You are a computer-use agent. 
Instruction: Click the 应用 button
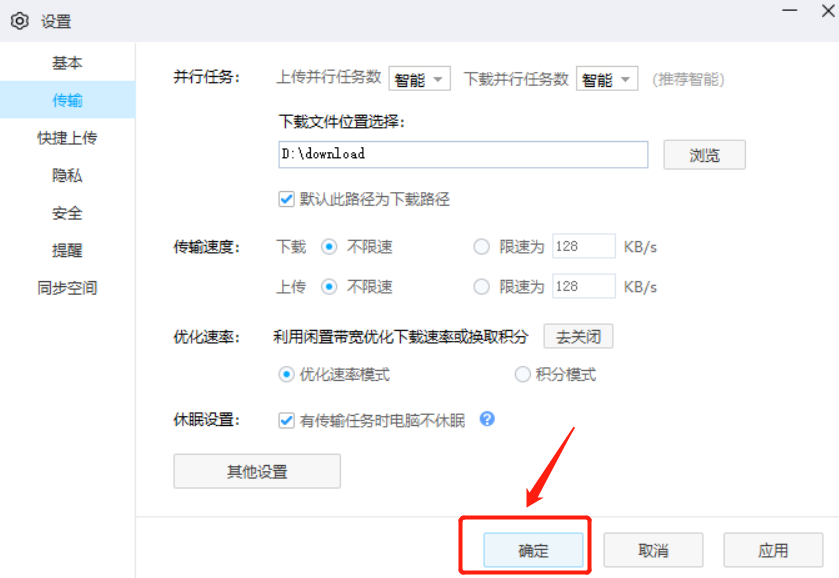(773, 550)
